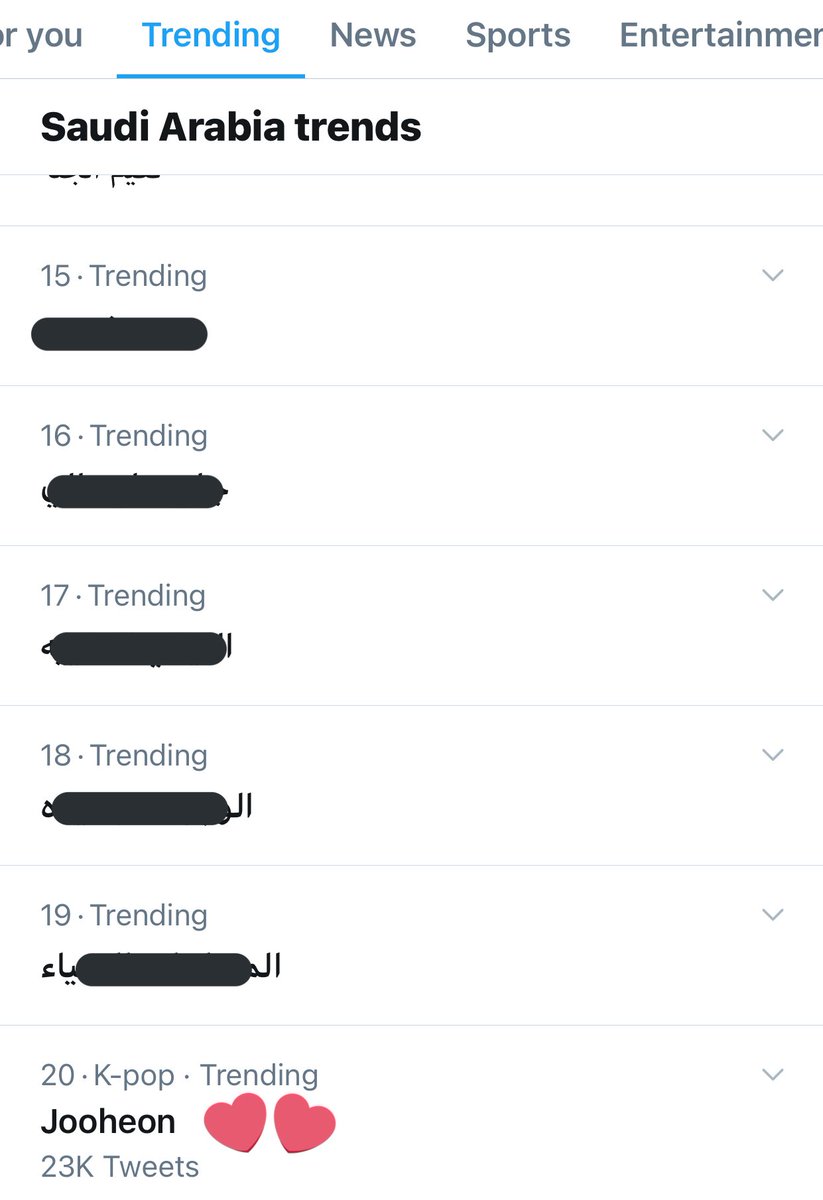Open chevron menu for trend 18
Screen dimensions: 823x1200
[772, 755]
